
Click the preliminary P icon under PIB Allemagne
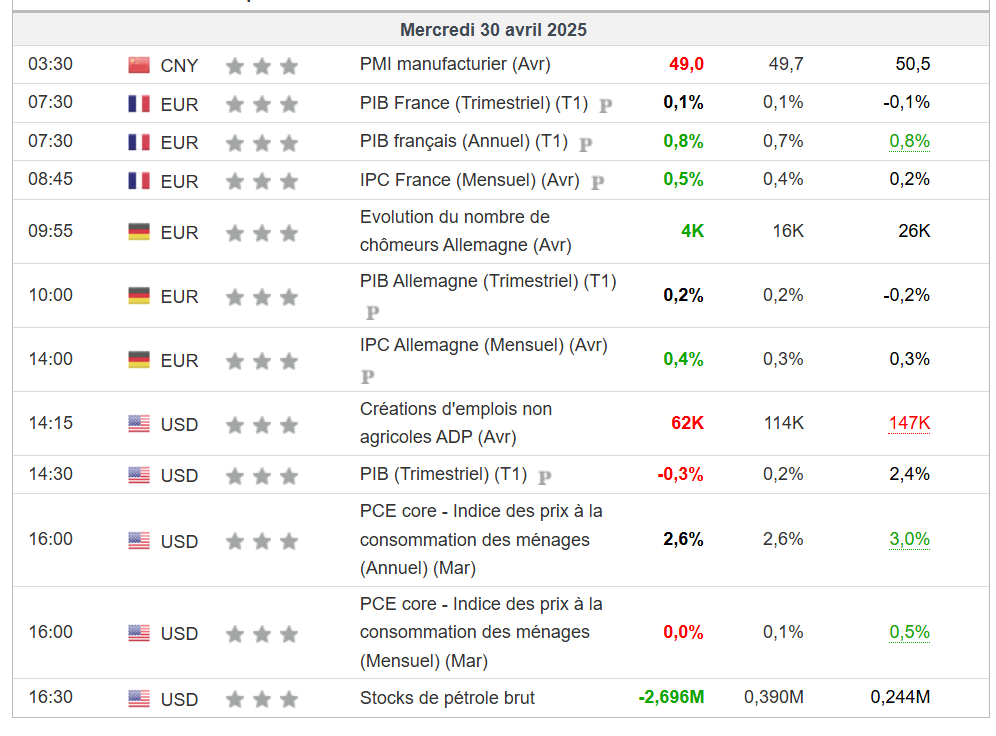372,312
